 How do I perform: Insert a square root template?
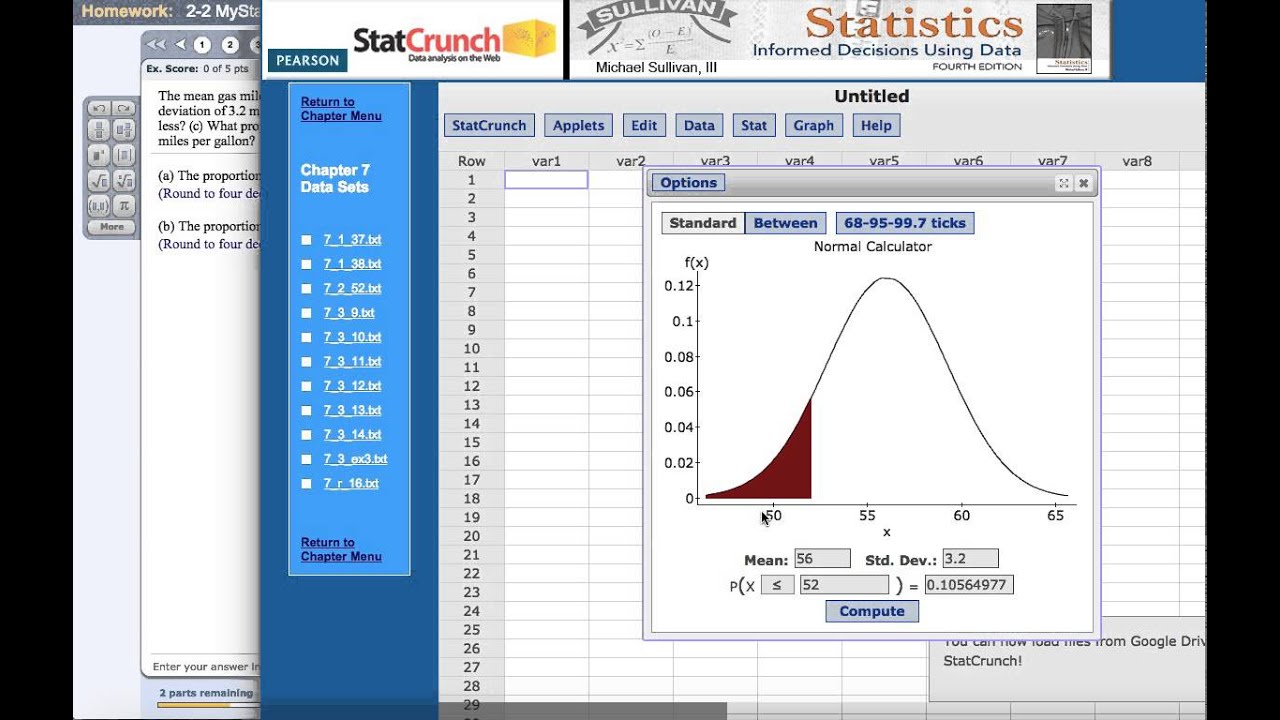99,181
